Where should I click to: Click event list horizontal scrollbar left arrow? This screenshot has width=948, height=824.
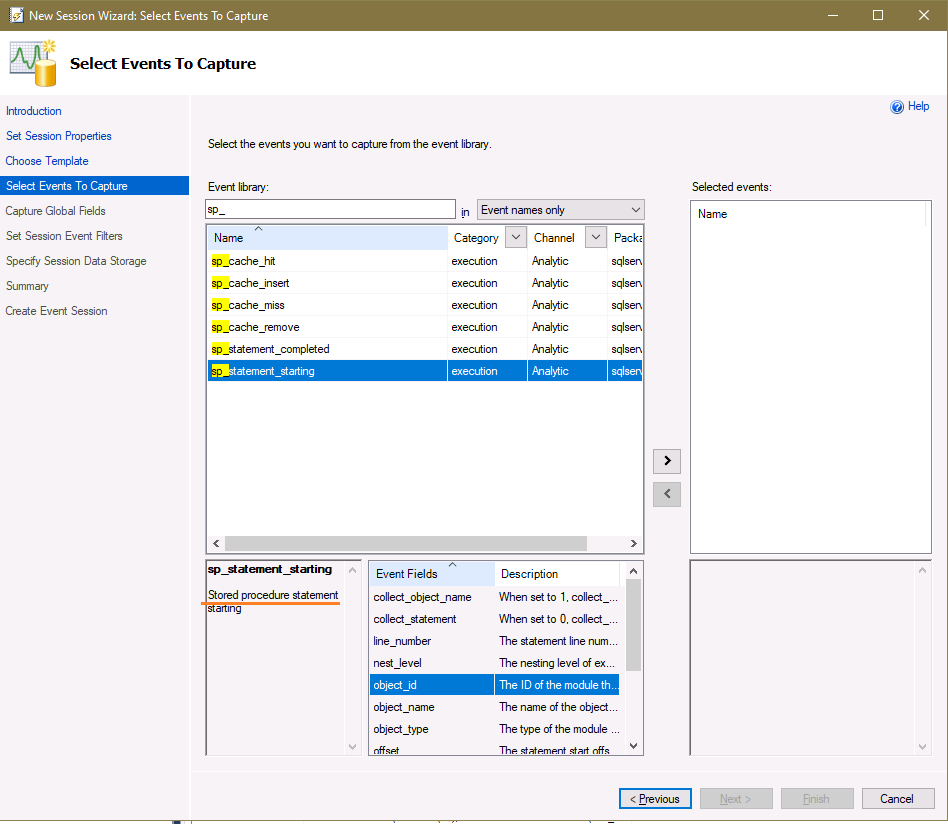pos(216,543)
